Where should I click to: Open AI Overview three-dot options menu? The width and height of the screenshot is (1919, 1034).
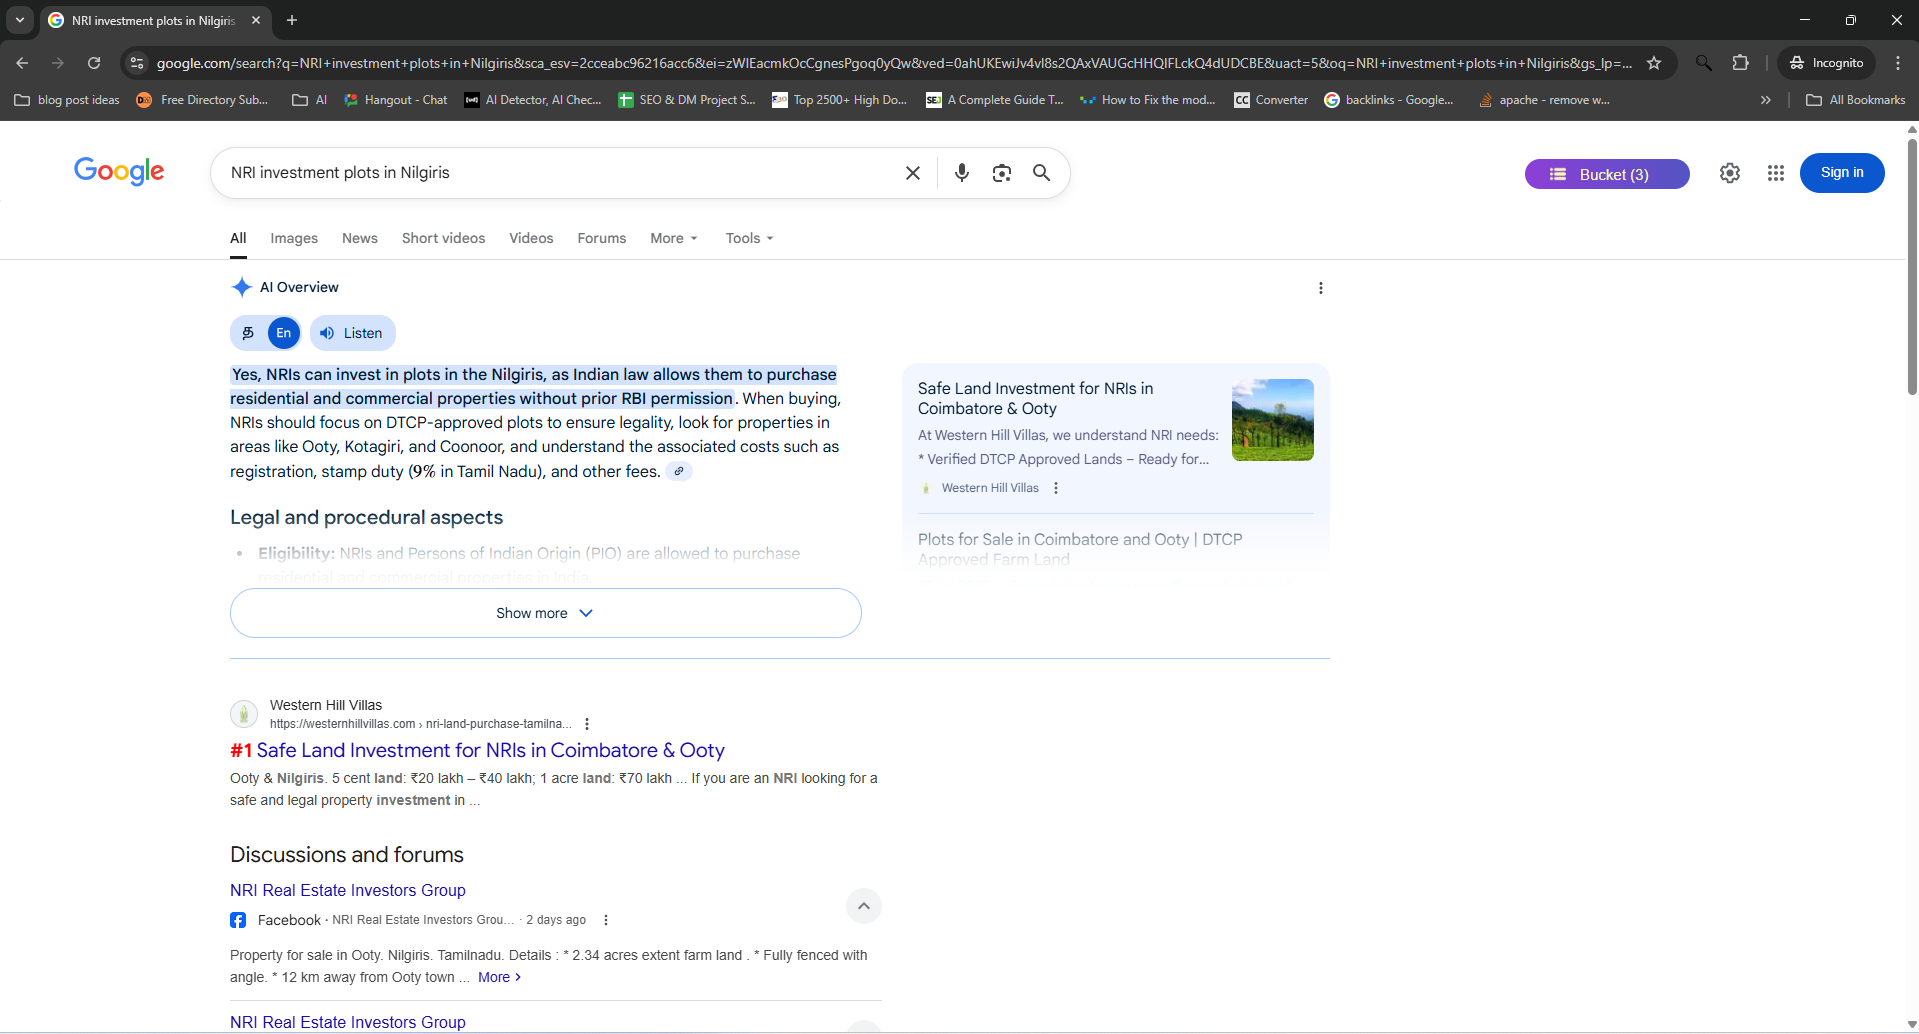(1320, 288)
